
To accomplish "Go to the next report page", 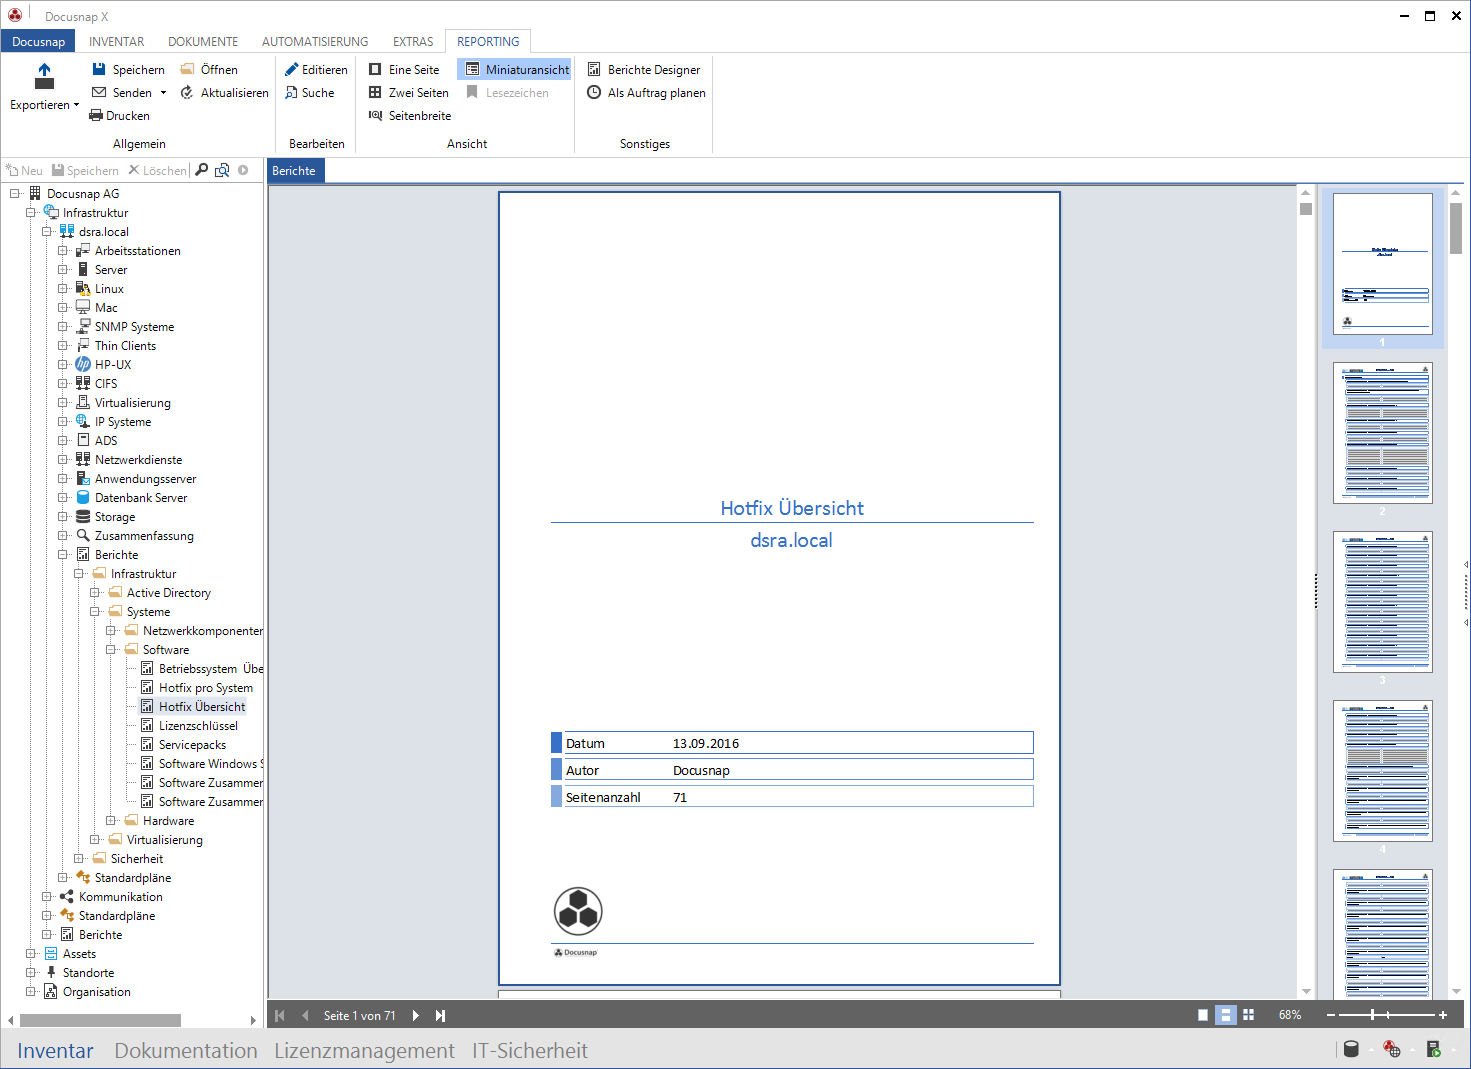I will [416, 1015].
